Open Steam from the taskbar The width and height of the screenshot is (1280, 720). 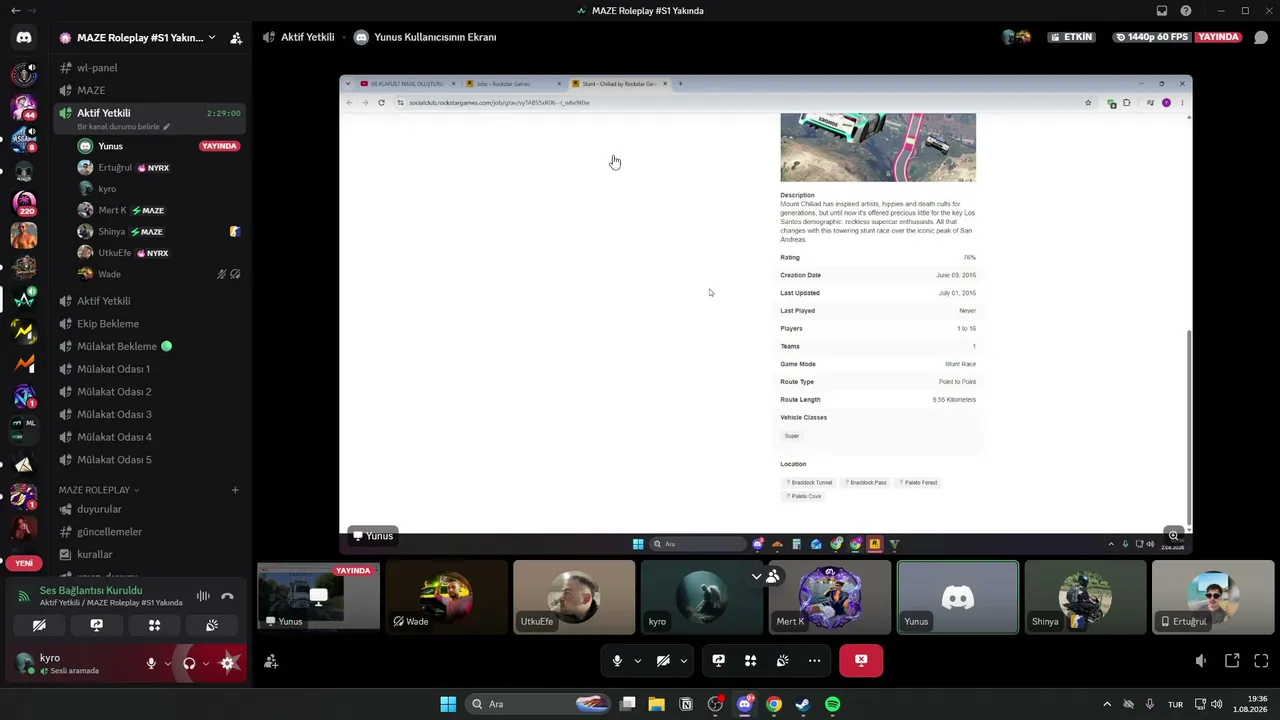coord(802,704)
